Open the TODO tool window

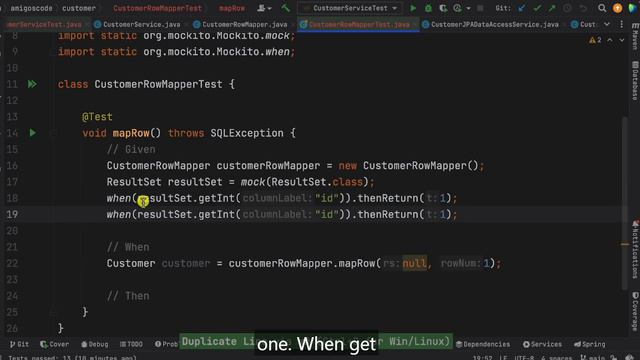click(131, 344)
